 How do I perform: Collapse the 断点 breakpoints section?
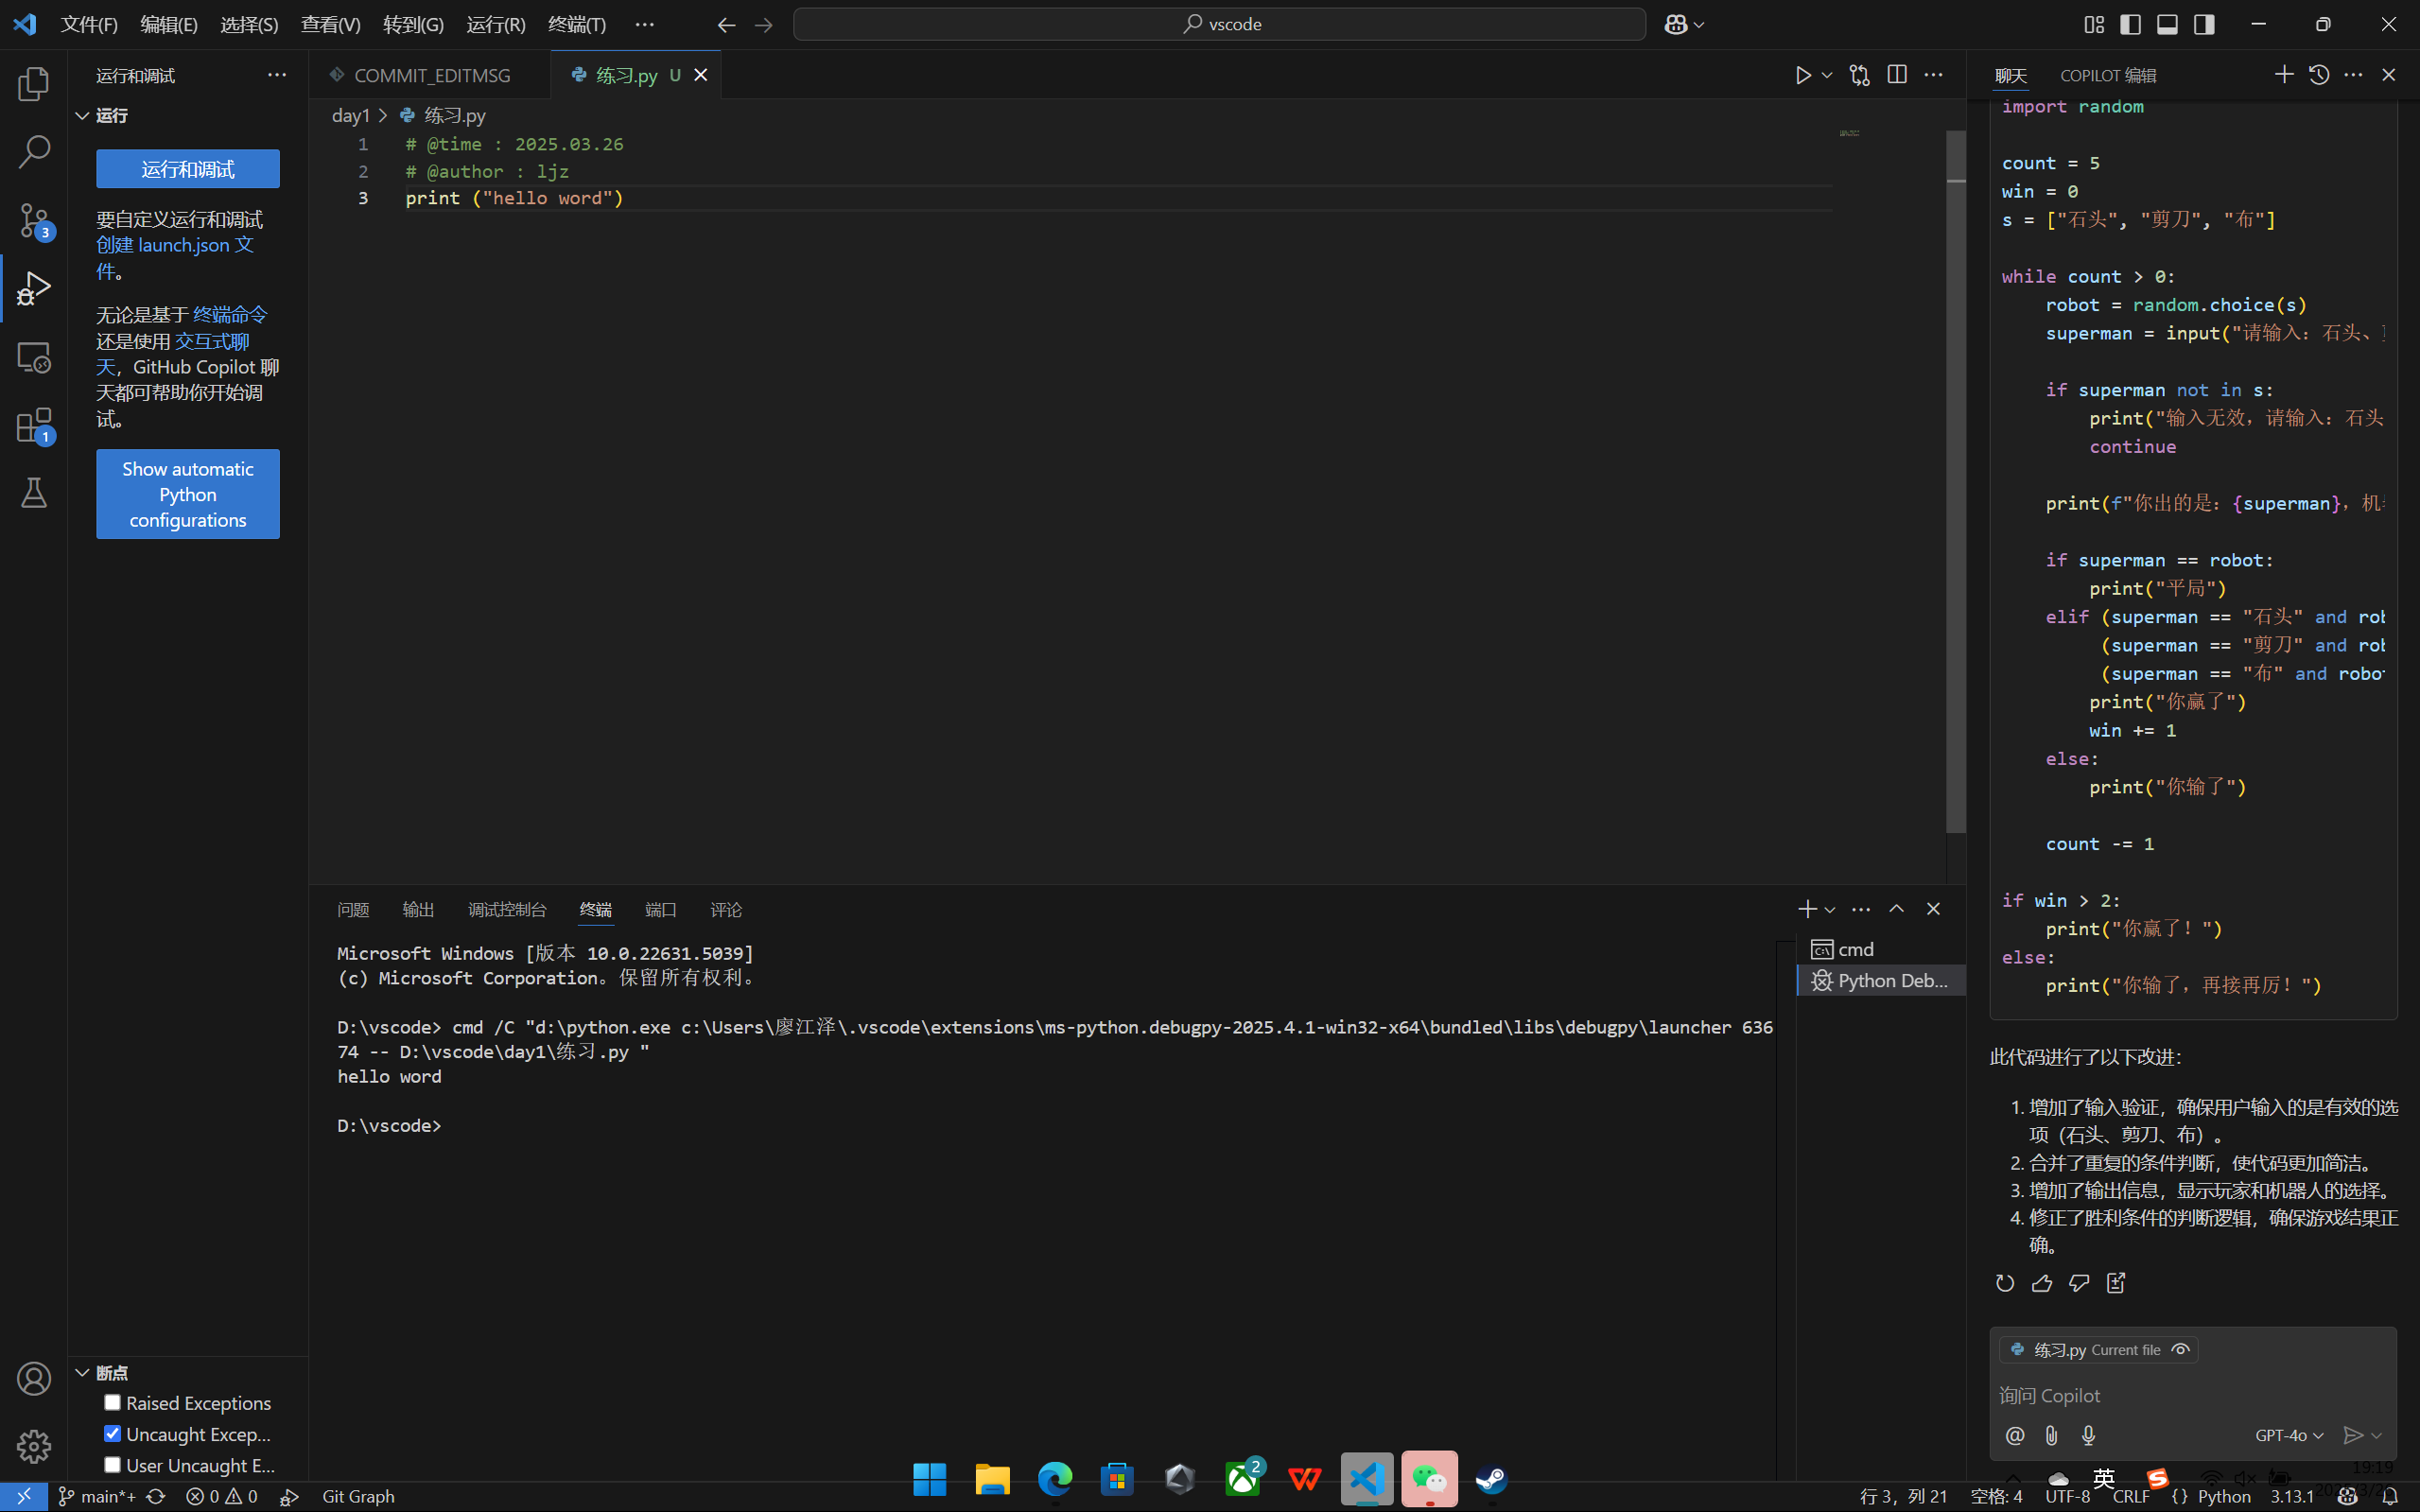click(x=83, y=1373)
